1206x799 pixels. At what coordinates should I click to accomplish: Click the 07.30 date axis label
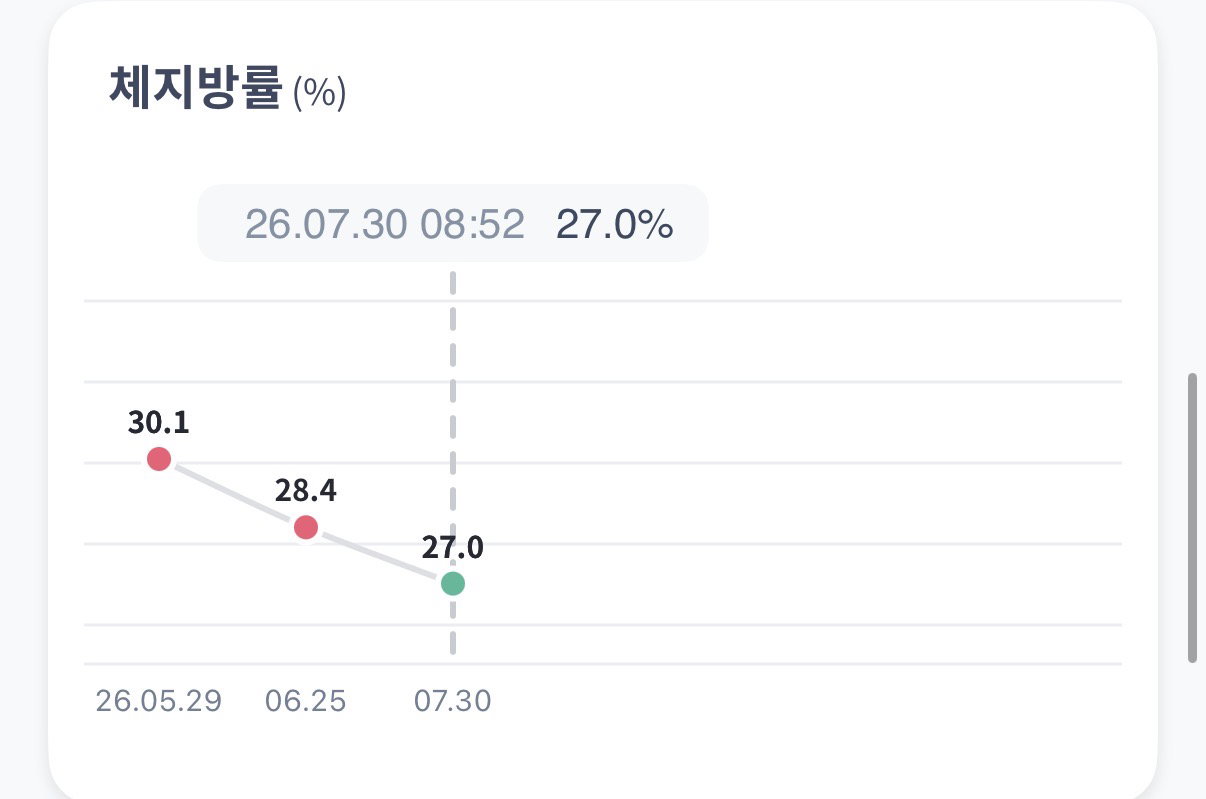tap(453, 701)
